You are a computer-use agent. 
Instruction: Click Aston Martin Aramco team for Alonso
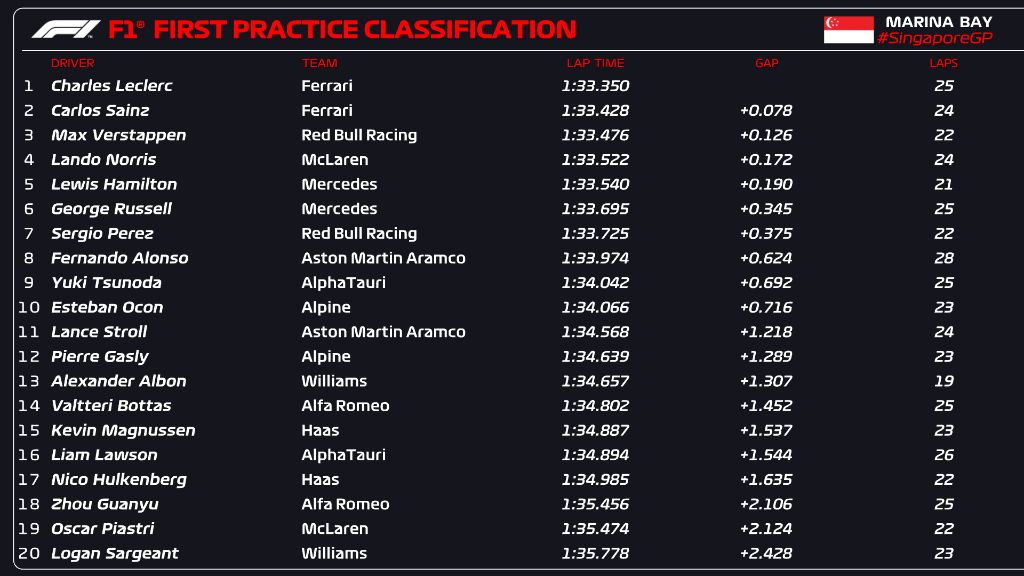tap(383, 258)
